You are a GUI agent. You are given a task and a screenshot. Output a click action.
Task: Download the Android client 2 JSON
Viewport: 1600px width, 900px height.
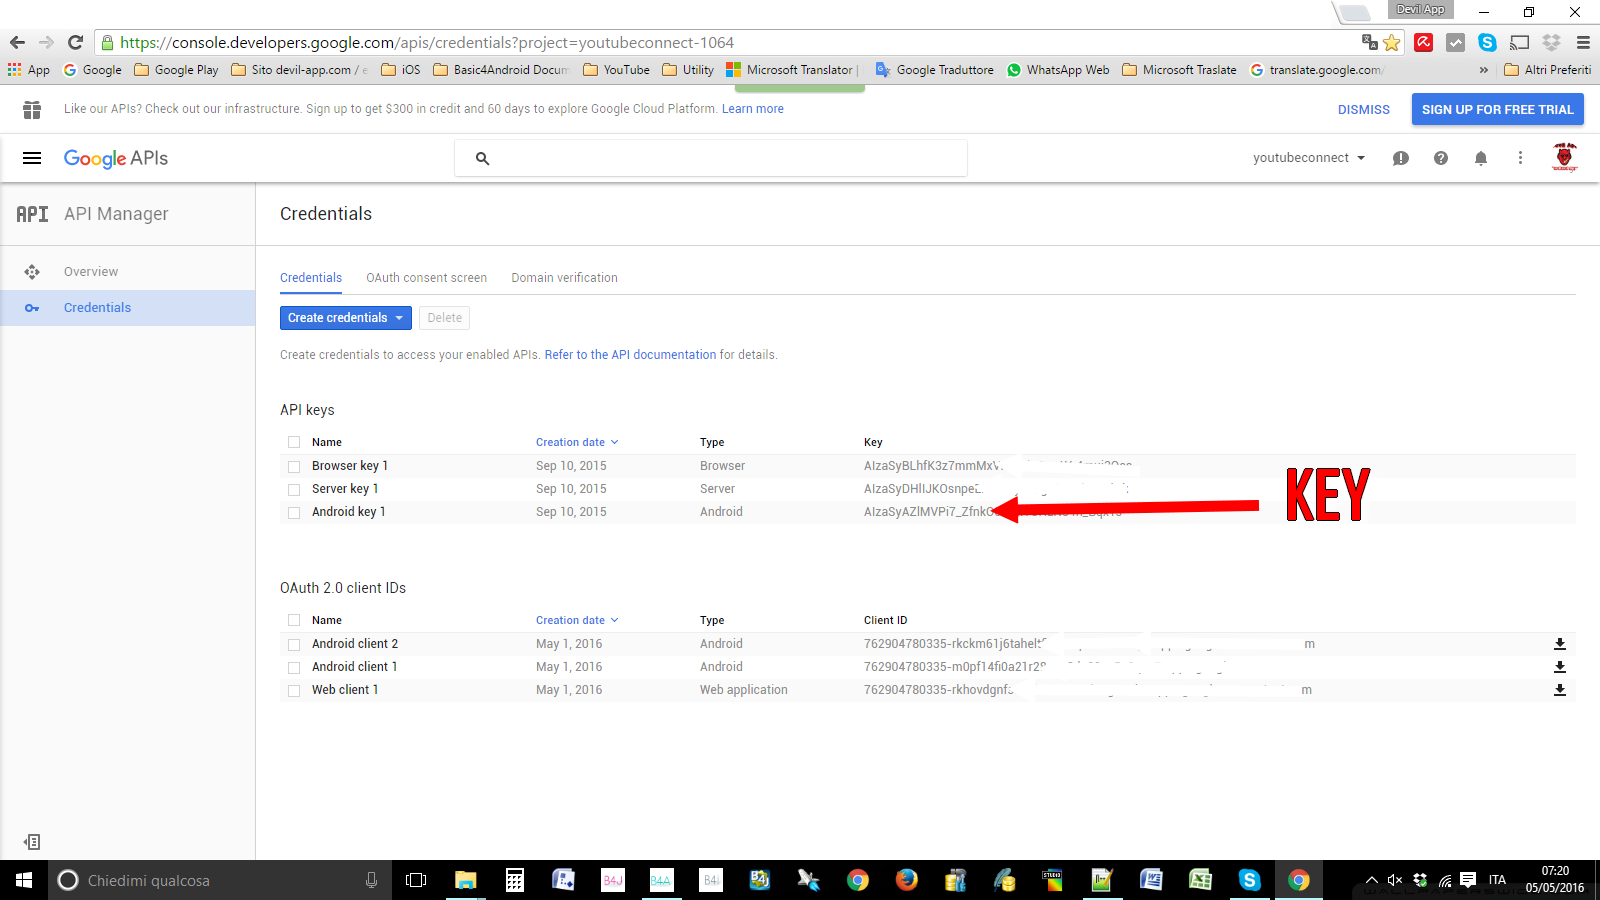pyautogui.click(x=1560, y=644)
